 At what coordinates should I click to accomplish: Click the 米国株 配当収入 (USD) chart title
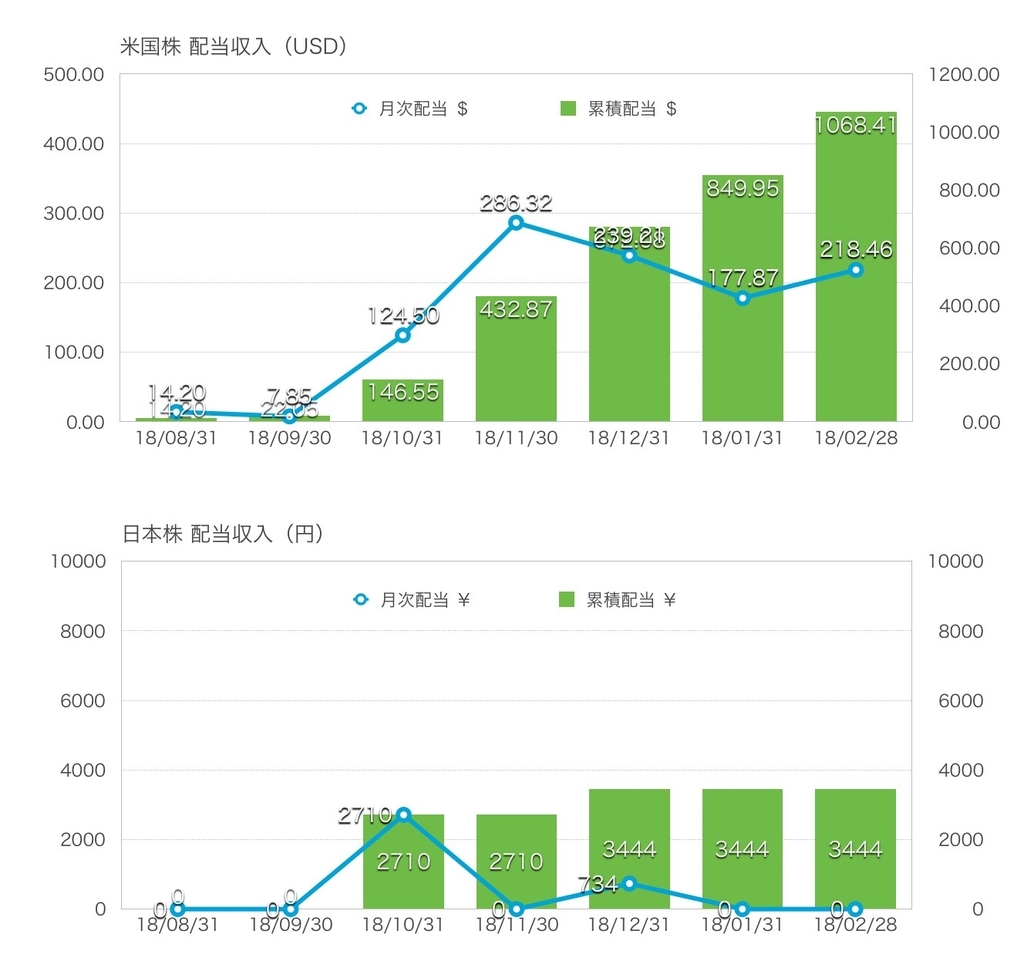click(233, 46)
